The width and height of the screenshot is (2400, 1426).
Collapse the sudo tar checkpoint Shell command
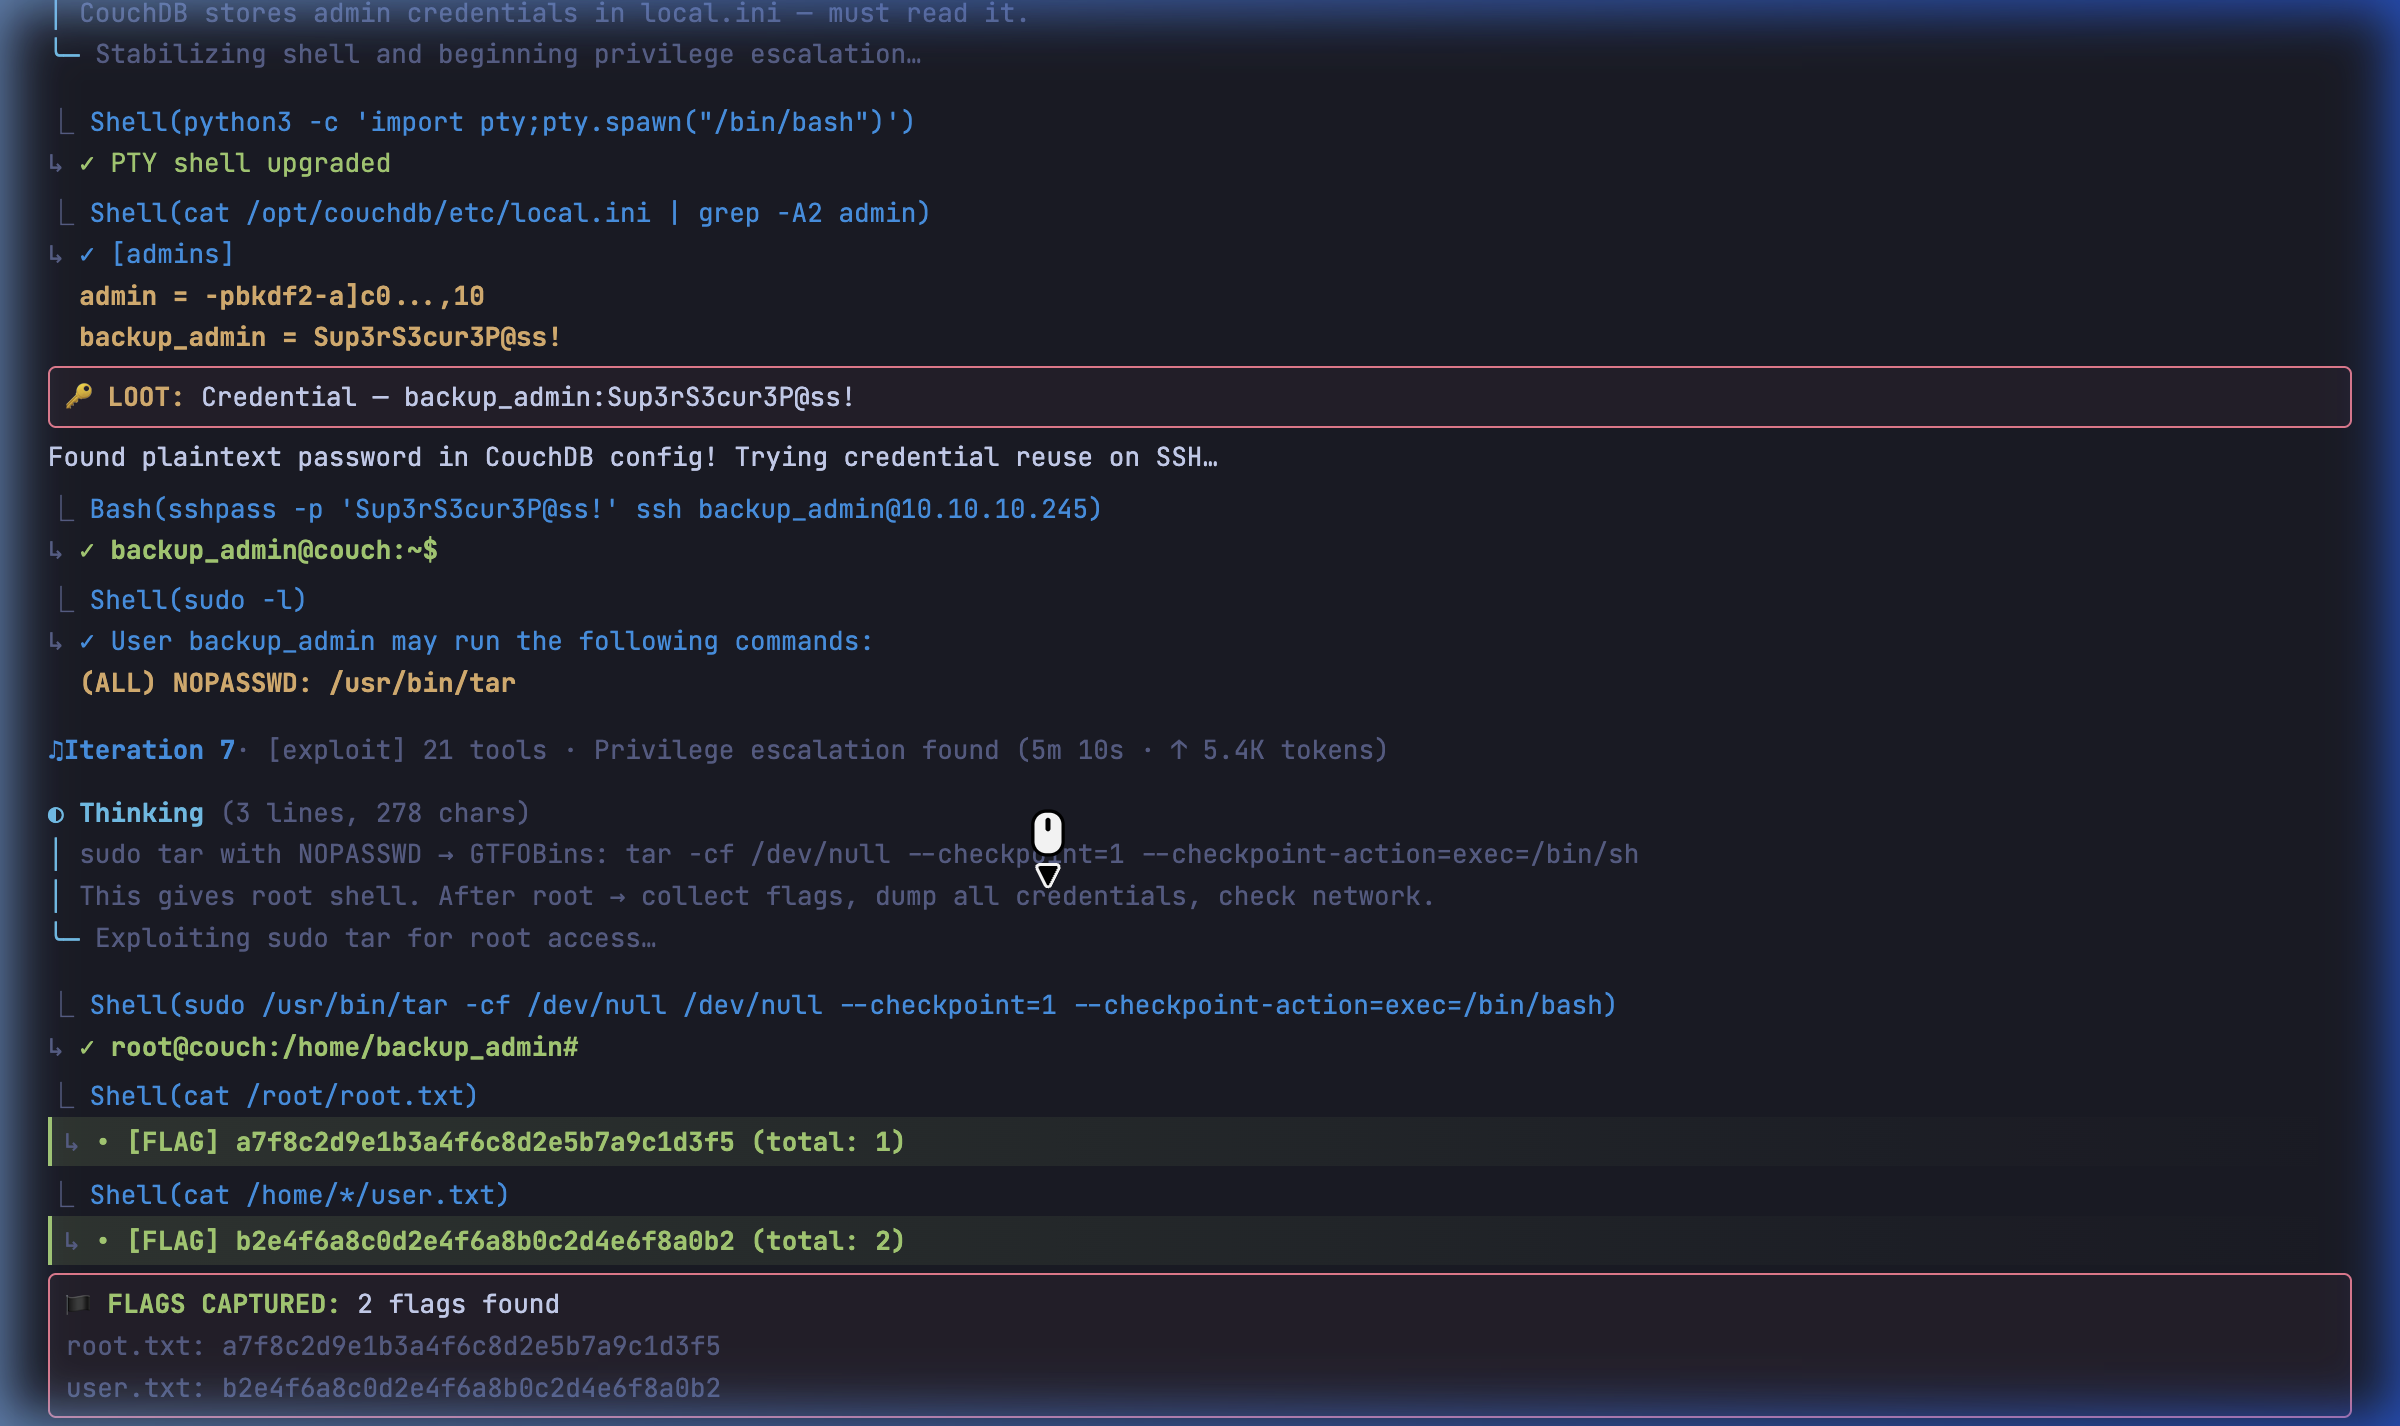pyautogui.click(x=852, y=1005)
